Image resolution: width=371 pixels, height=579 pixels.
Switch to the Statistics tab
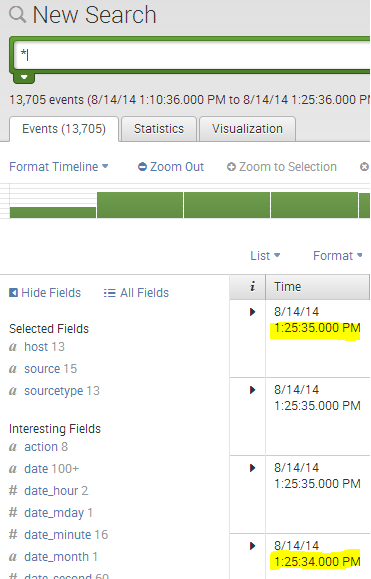(x=159, y=129)
